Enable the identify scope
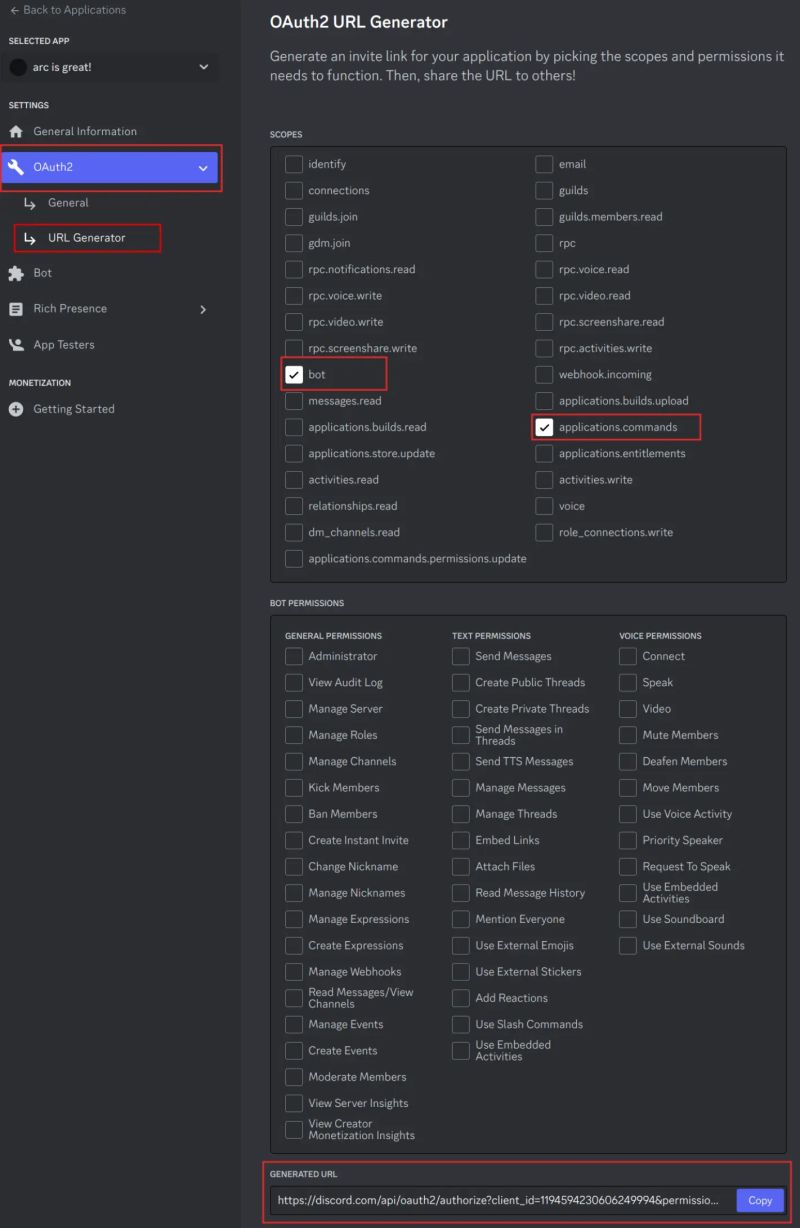This screenshot has height=1228, width=800. pyautogui.click(x=294, y=164)
